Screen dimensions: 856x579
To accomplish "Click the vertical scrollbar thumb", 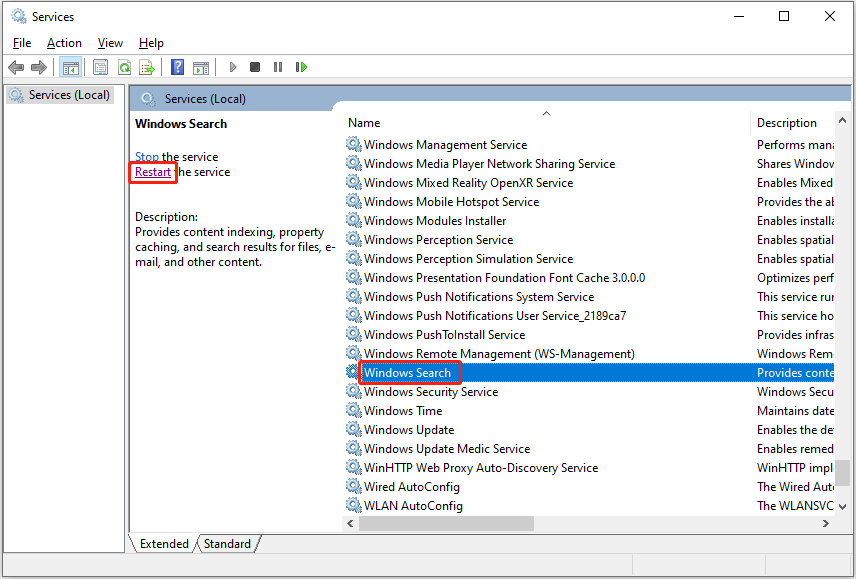I will click(842, 473).
